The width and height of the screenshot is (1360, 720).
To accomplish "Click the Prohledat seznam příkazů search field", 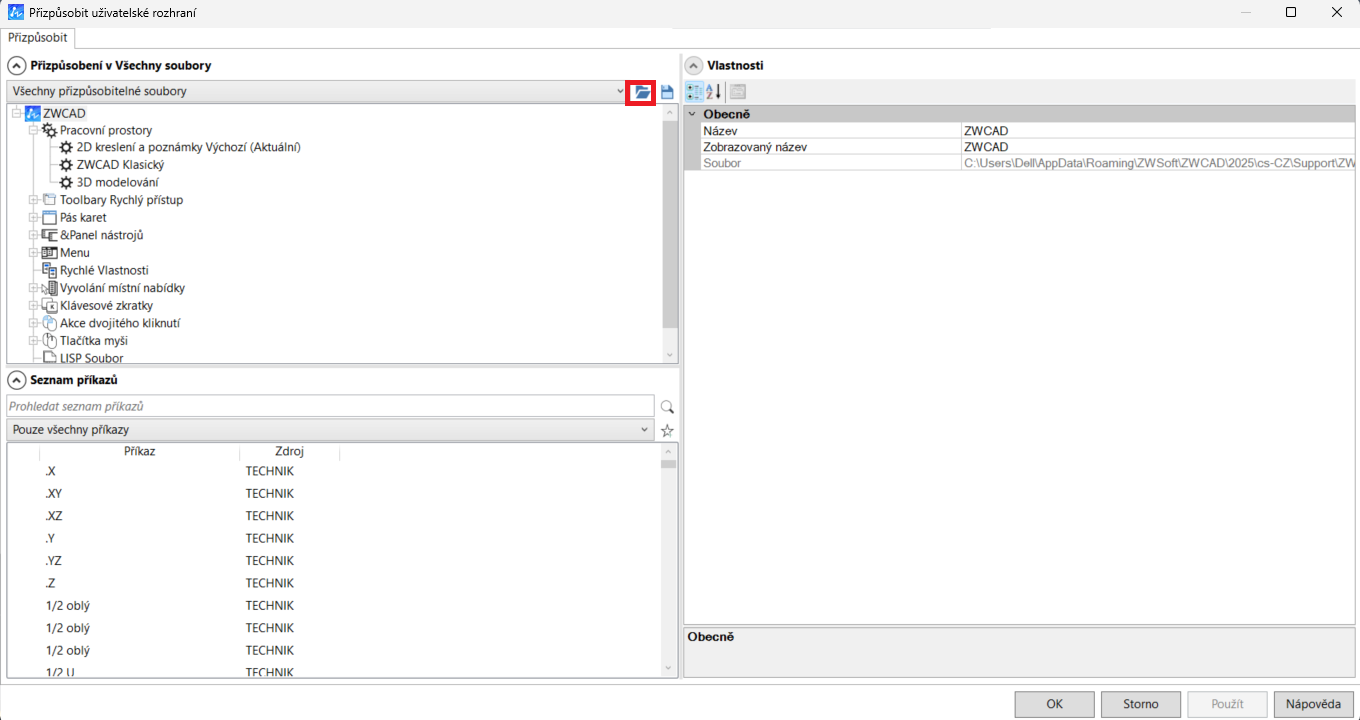I will point(330,406).
